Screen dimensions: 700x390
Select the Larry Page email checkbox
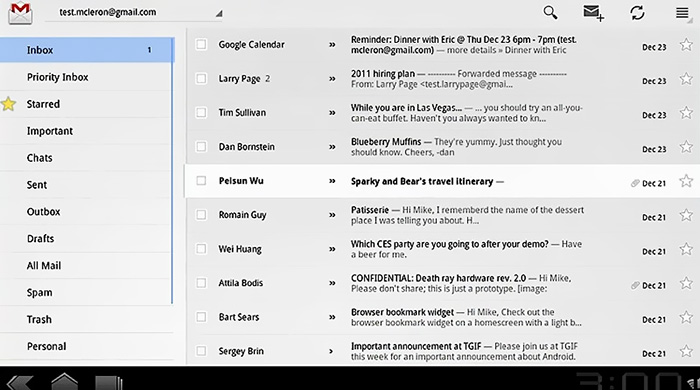[x=201, y=79]
